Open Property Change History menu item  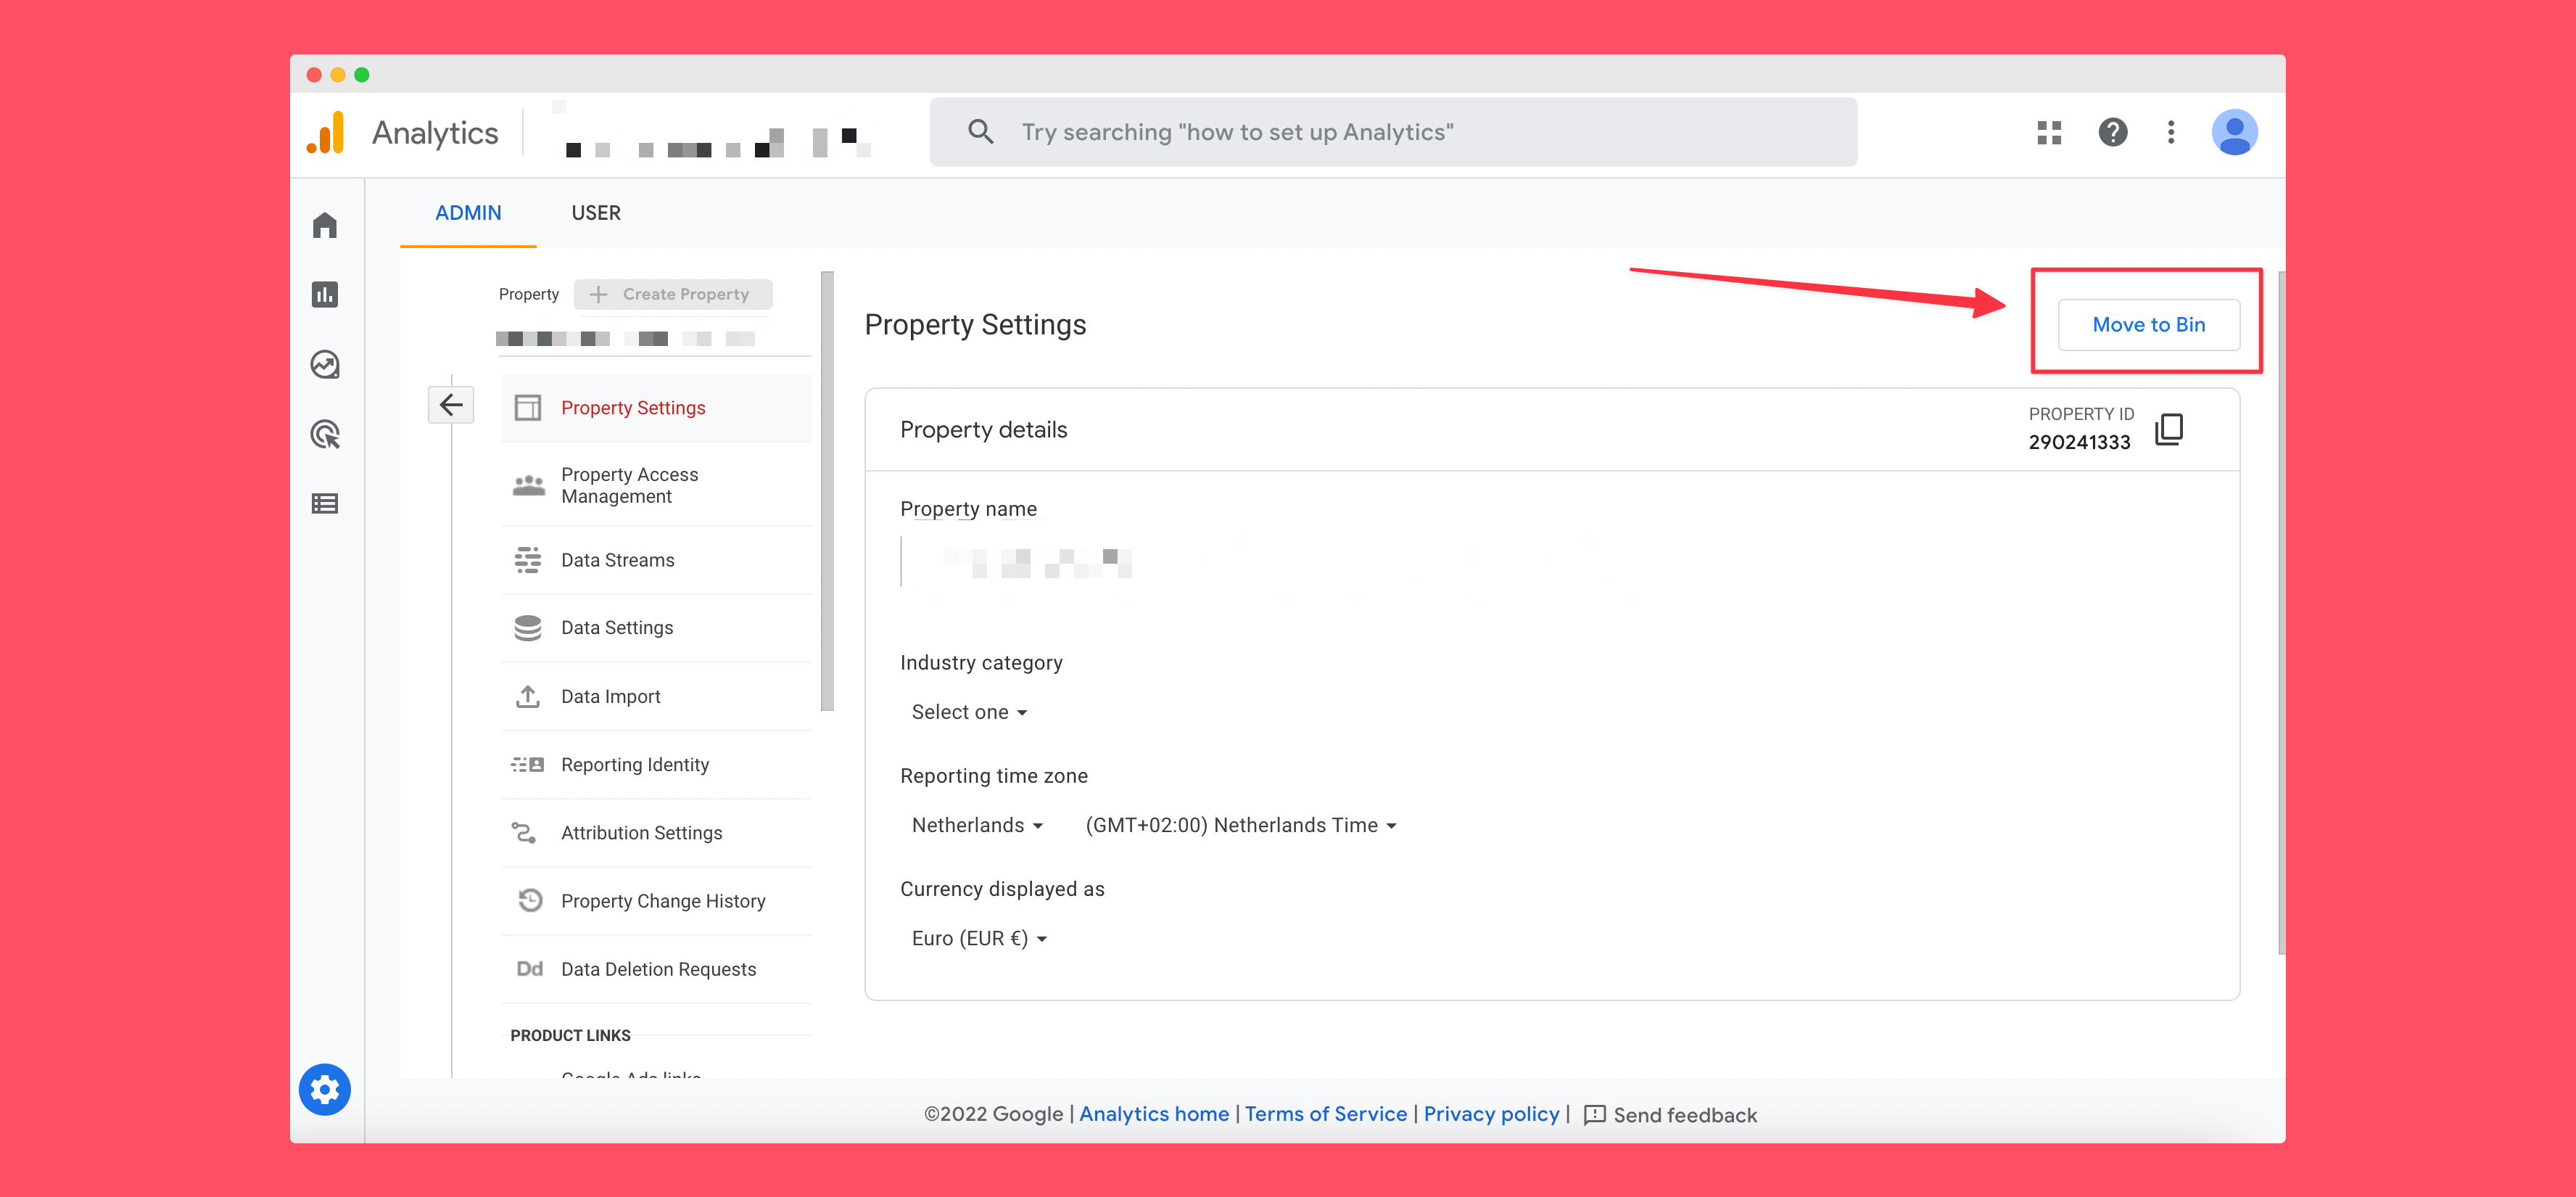pyautogui.click(x=656, y=900)
